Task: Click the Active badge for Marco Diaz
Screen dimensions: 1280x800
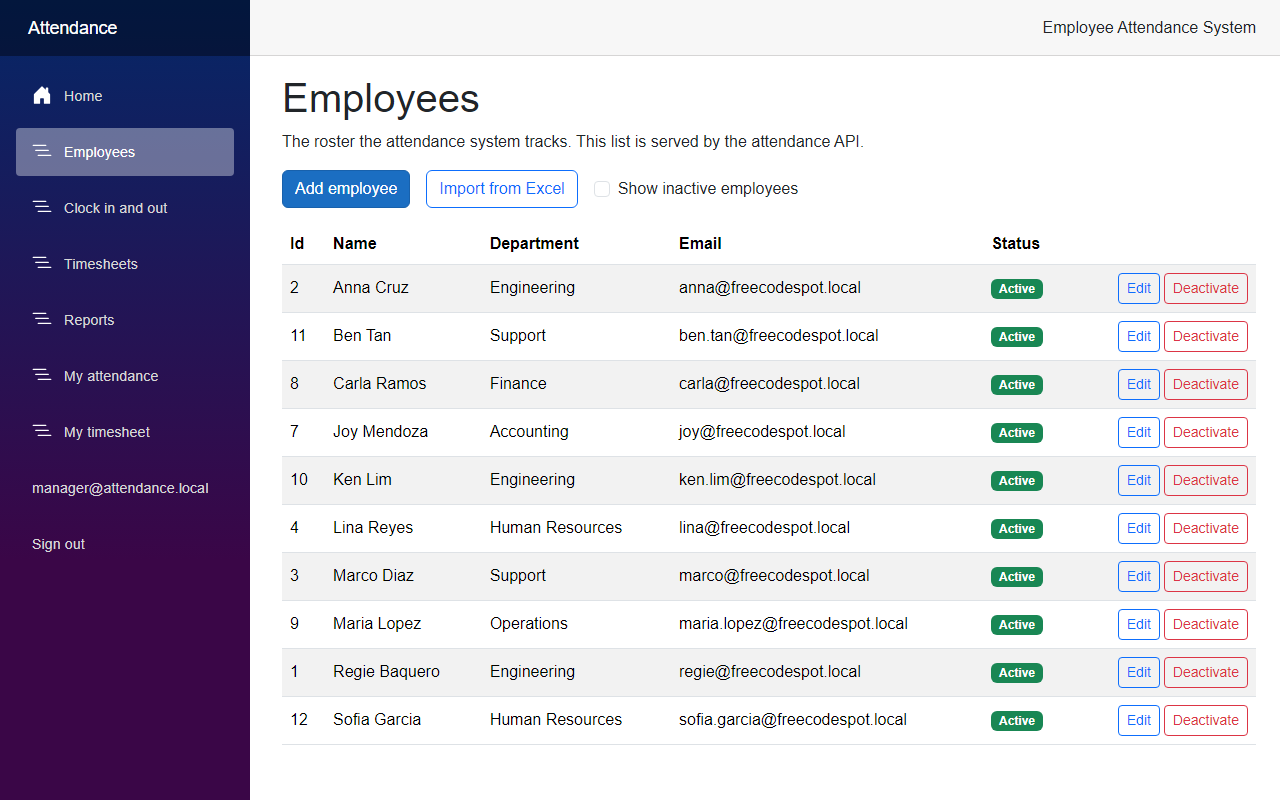Action: click(1017, 577)
